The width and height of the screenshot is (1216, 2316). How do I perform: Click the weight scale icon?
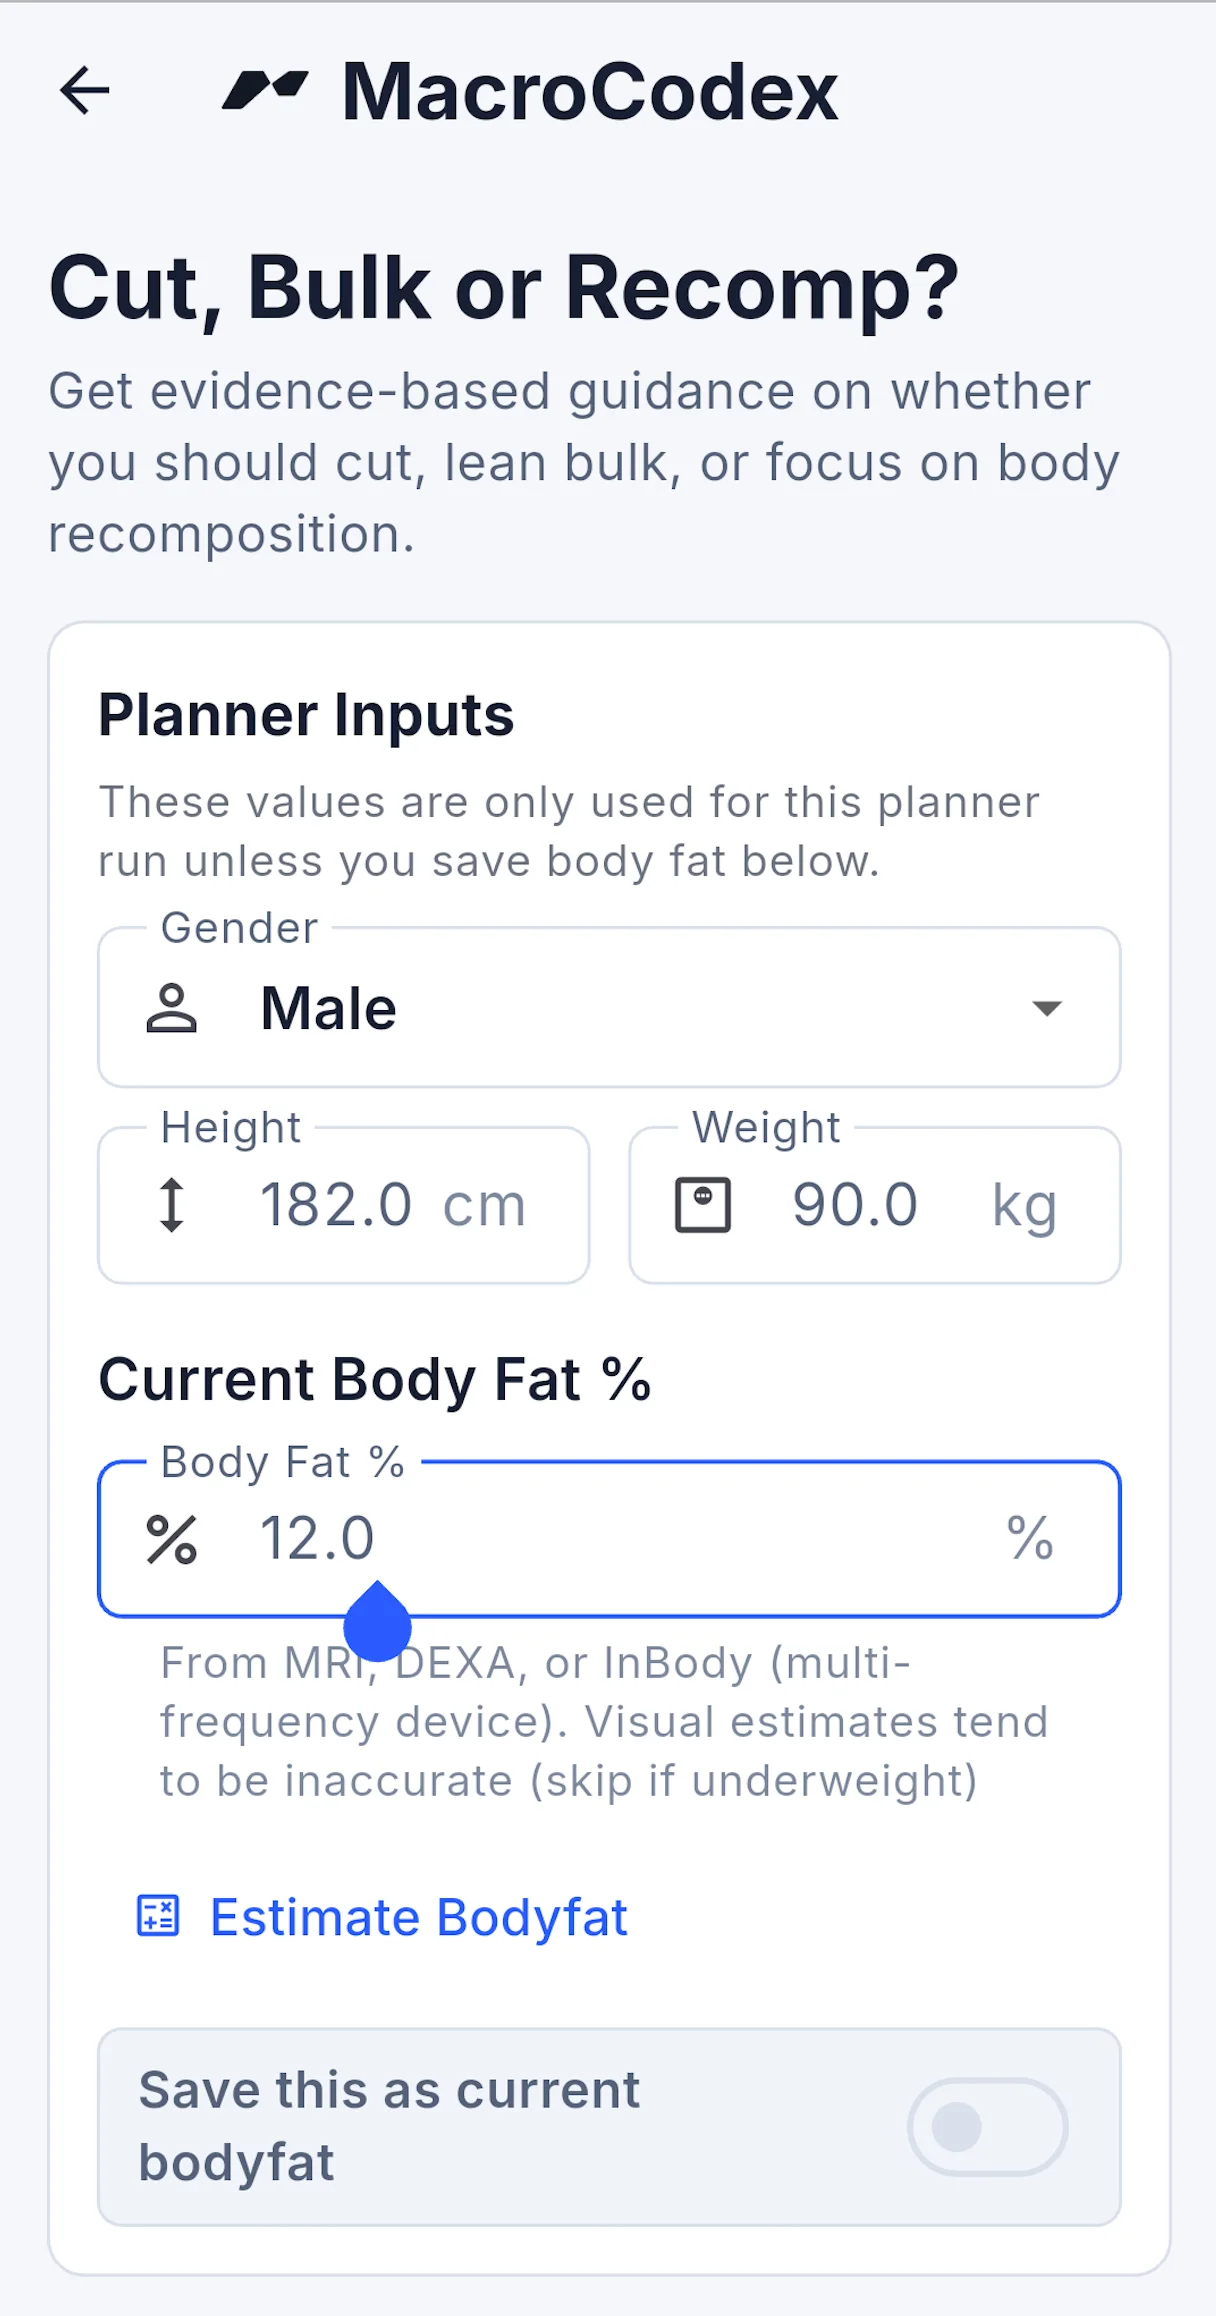[703, 1205]
